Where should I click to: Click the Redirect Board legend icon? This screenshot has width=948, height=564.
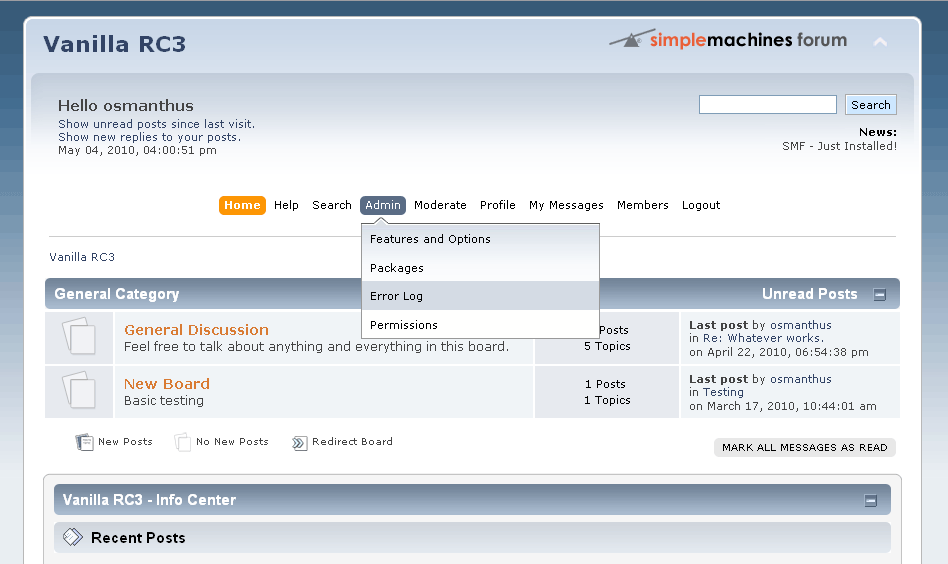[299, 443]
